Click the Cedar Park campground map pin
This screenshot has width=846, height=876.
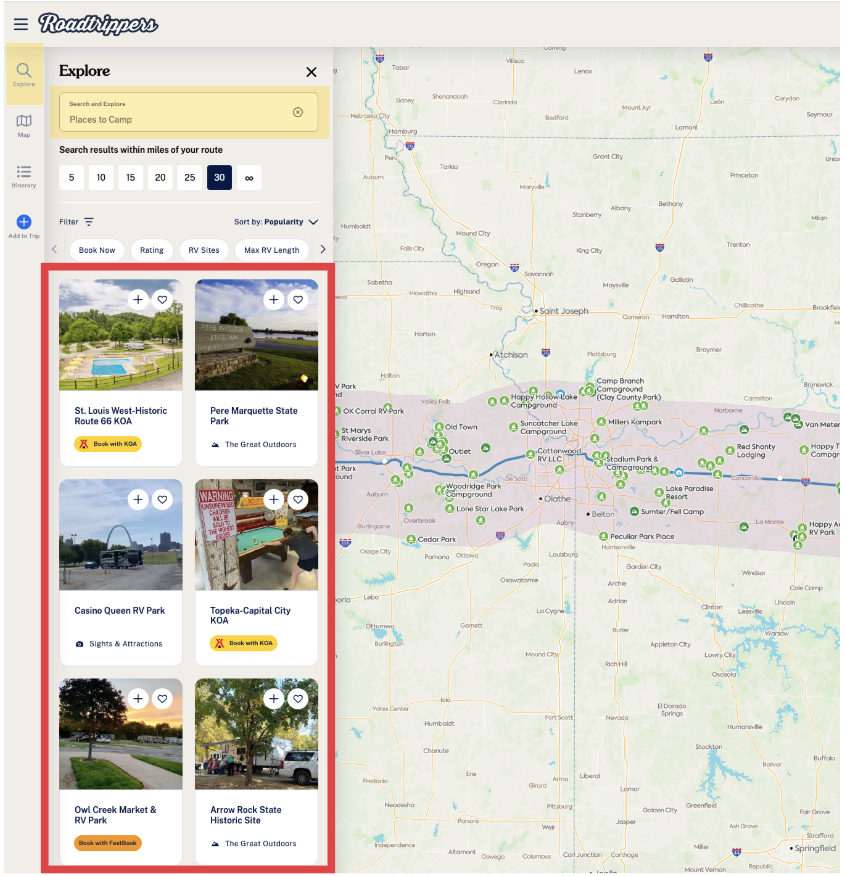tap(411, 539)
